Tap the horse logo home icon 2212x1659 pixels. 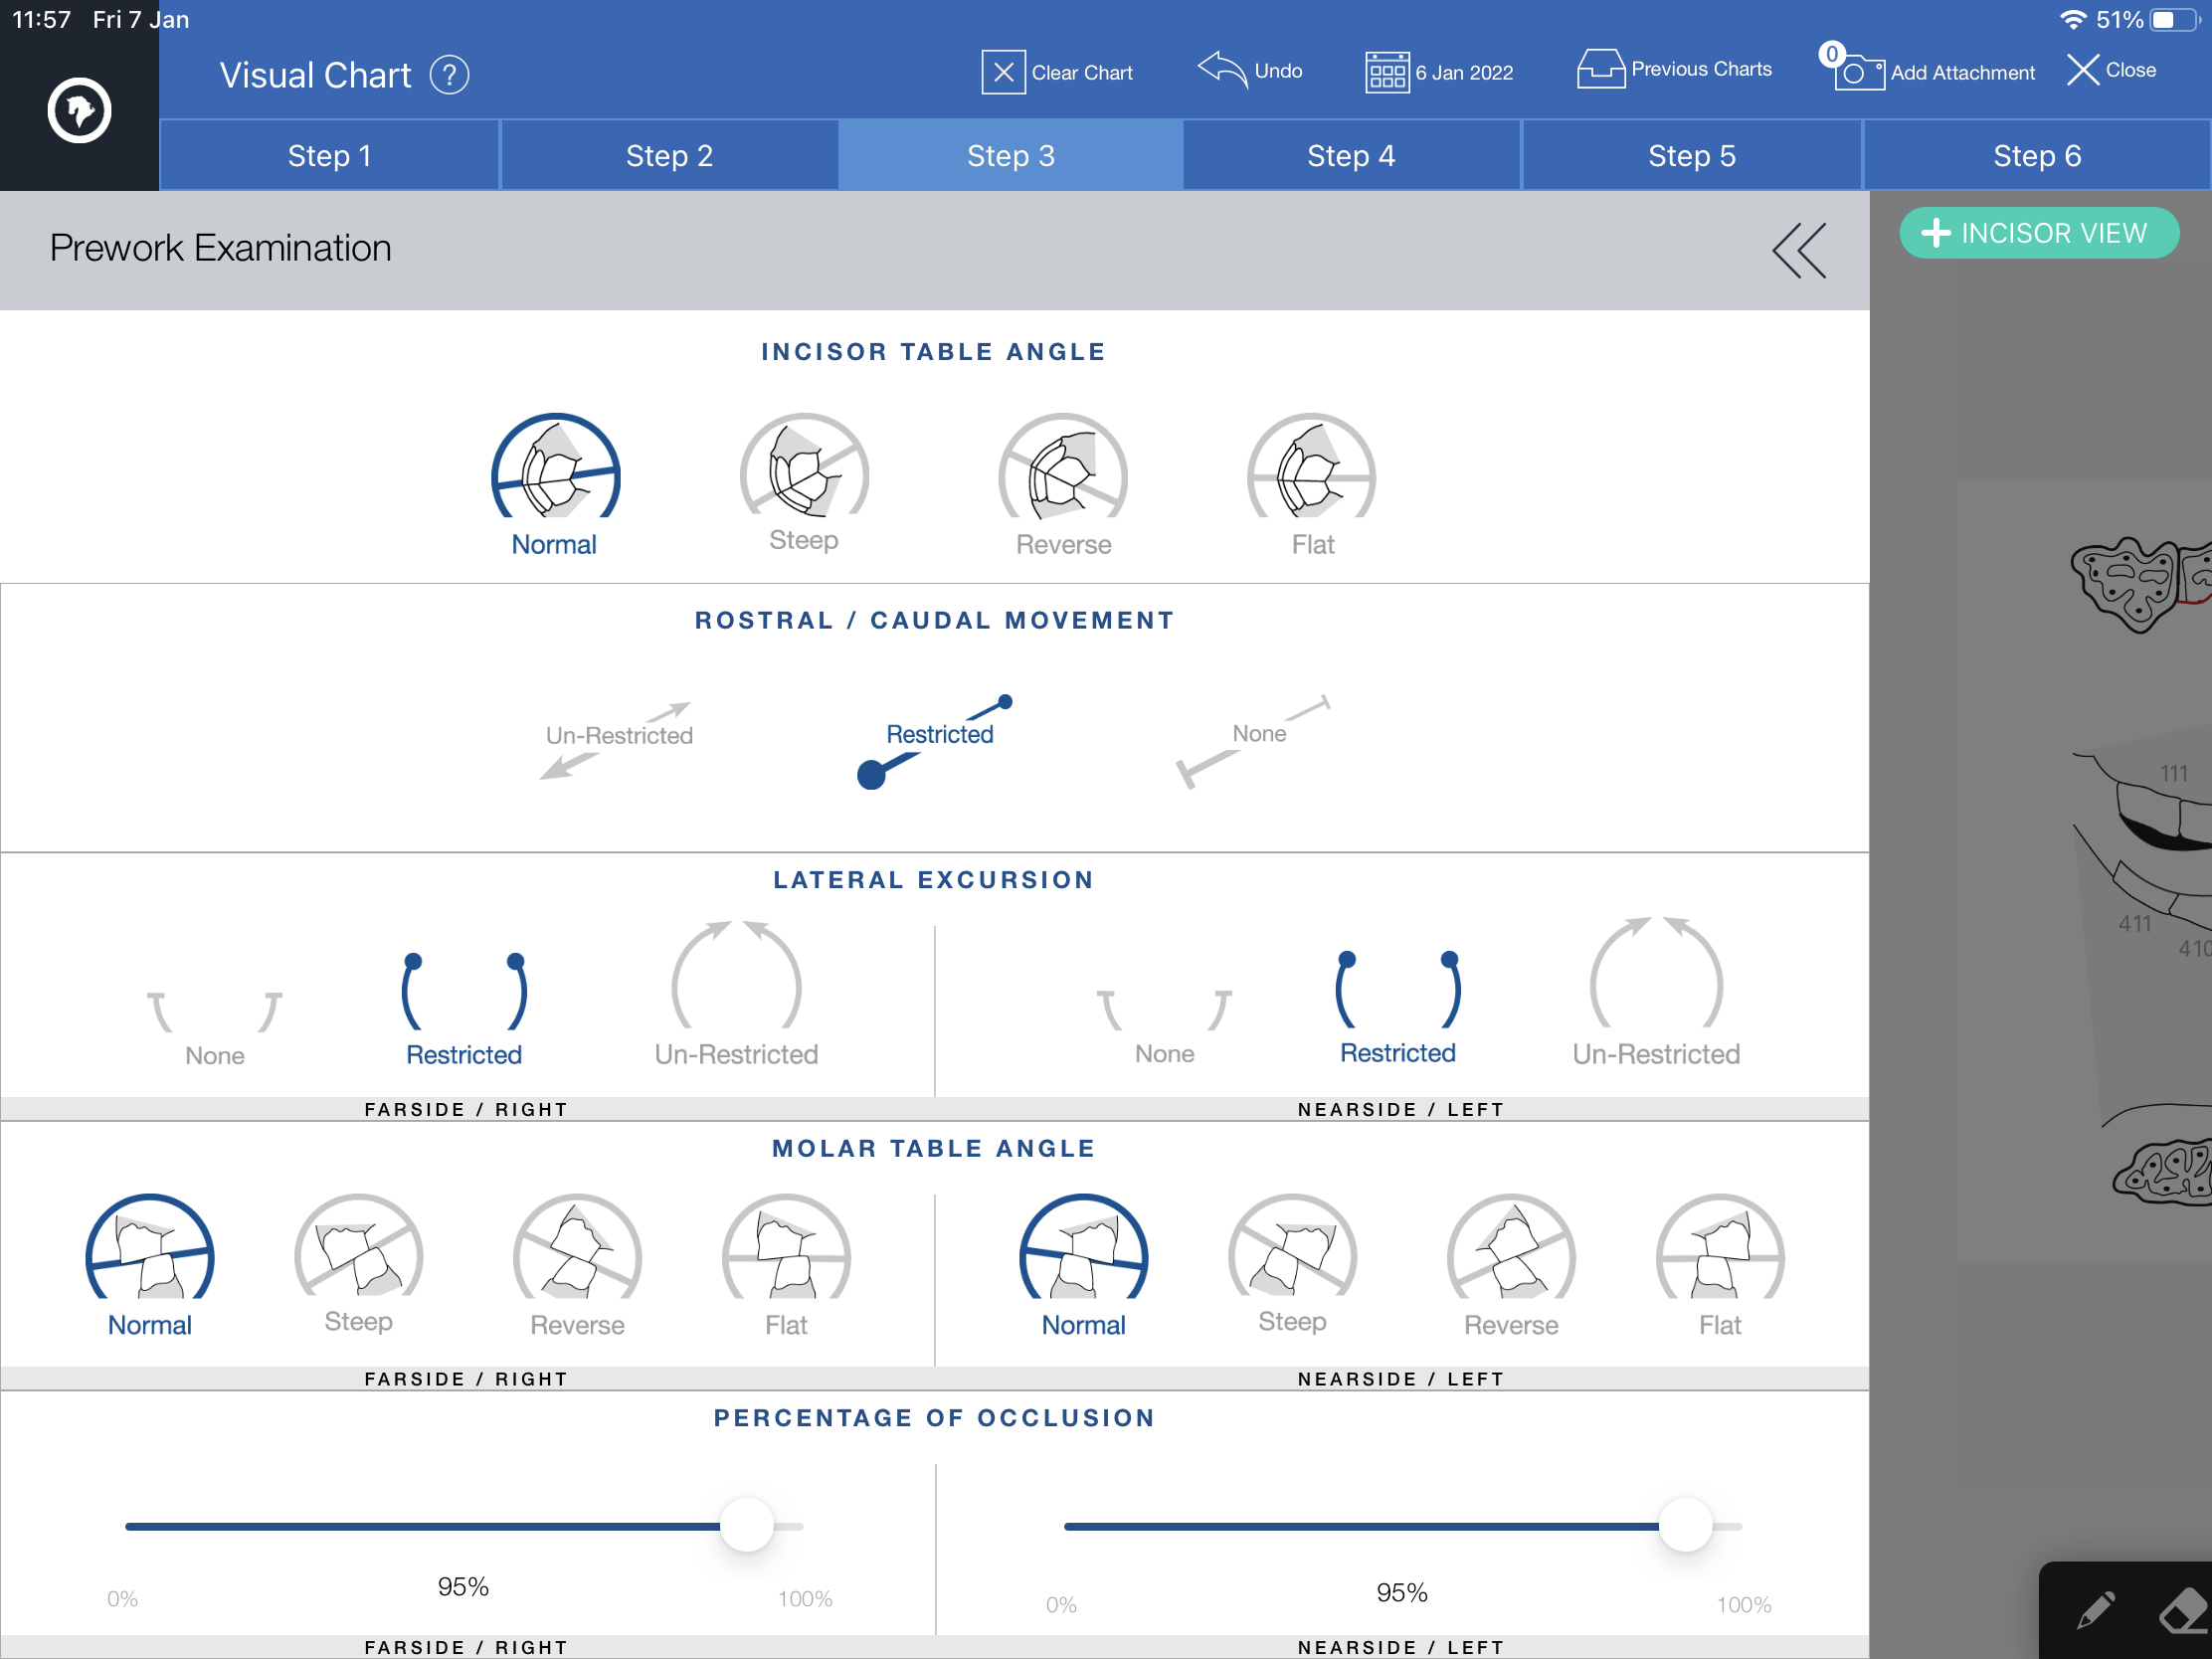tap(79, 110)
